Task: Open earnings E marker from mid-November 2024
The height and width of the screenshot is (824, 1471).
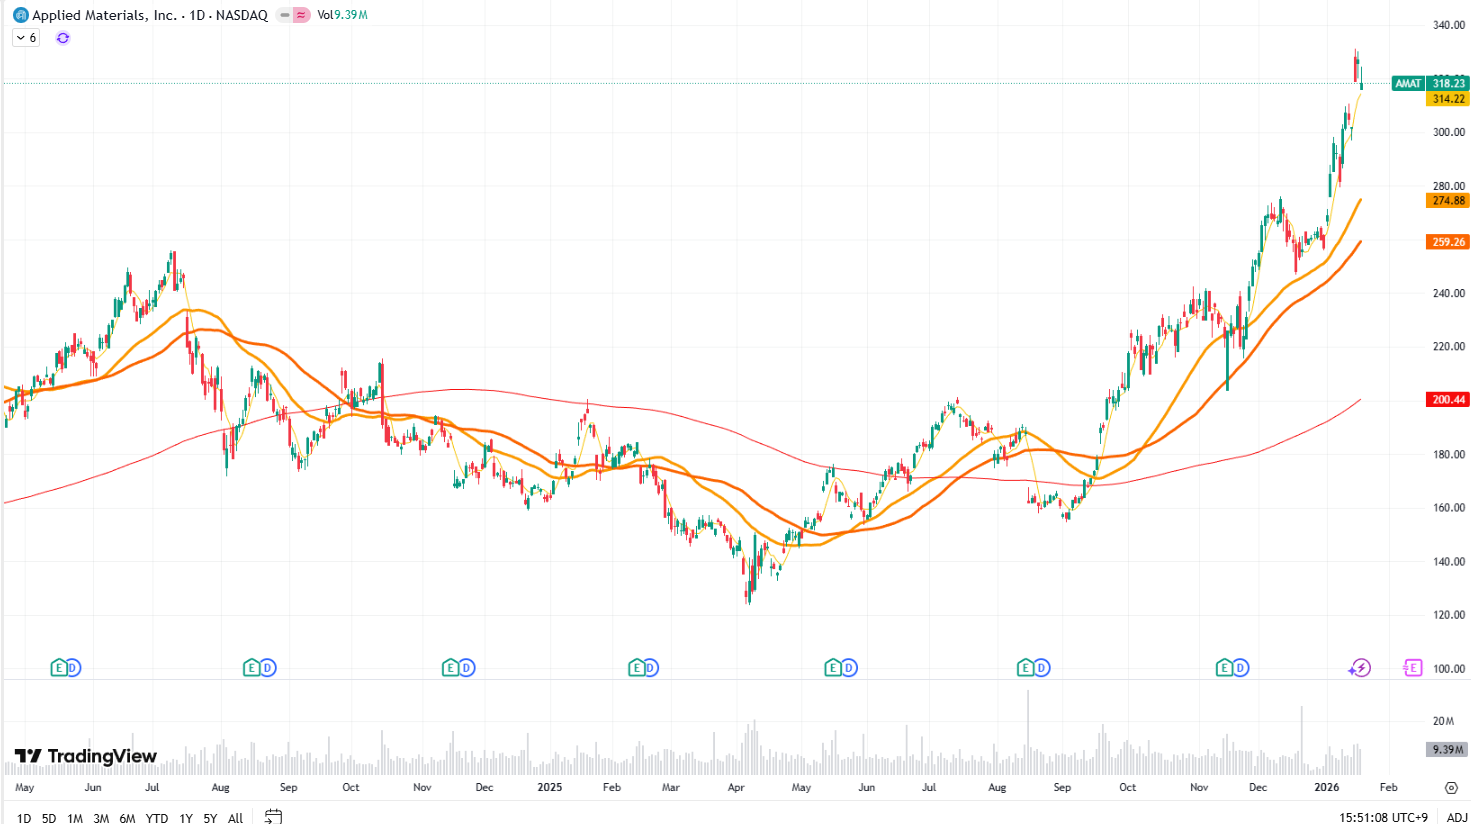Action: click(x=451, y=668)
